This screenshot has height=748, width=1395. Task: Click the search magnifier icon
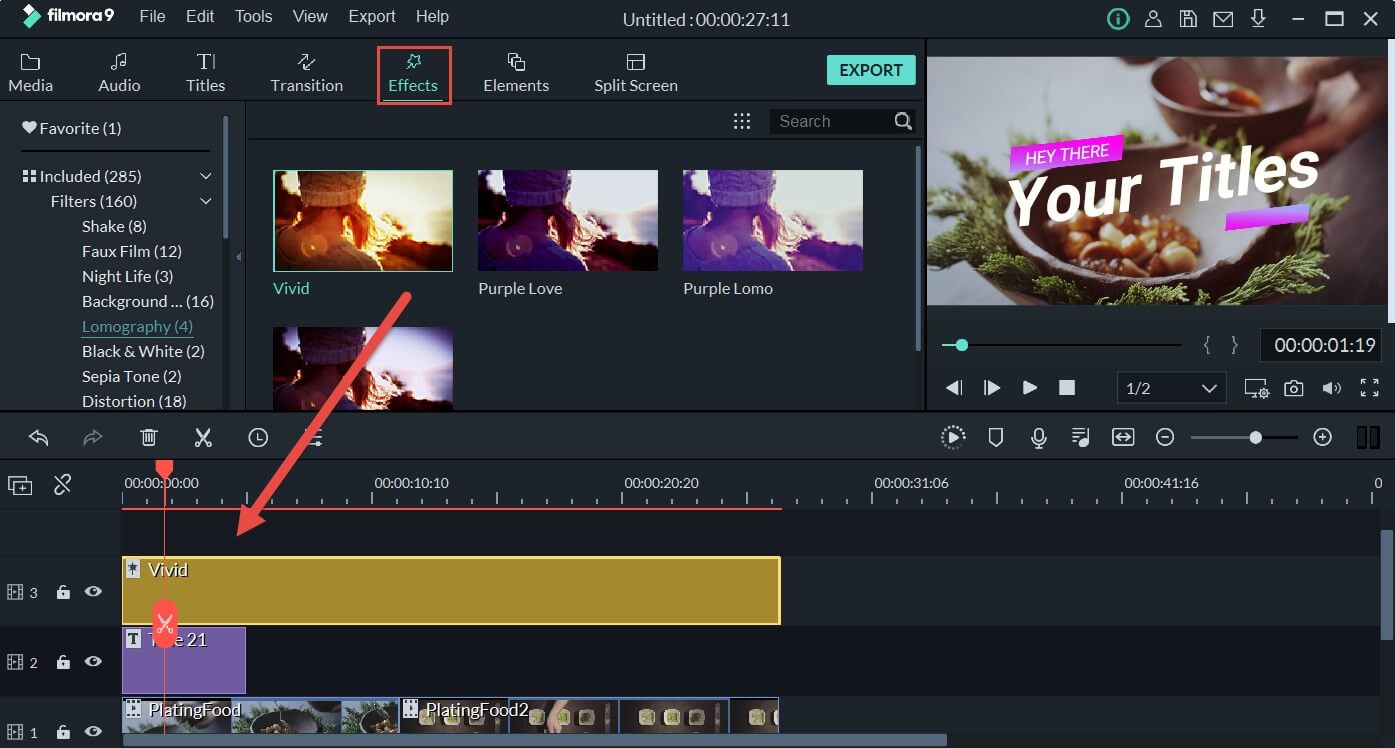pyautogui.click(x=903, y=121)
